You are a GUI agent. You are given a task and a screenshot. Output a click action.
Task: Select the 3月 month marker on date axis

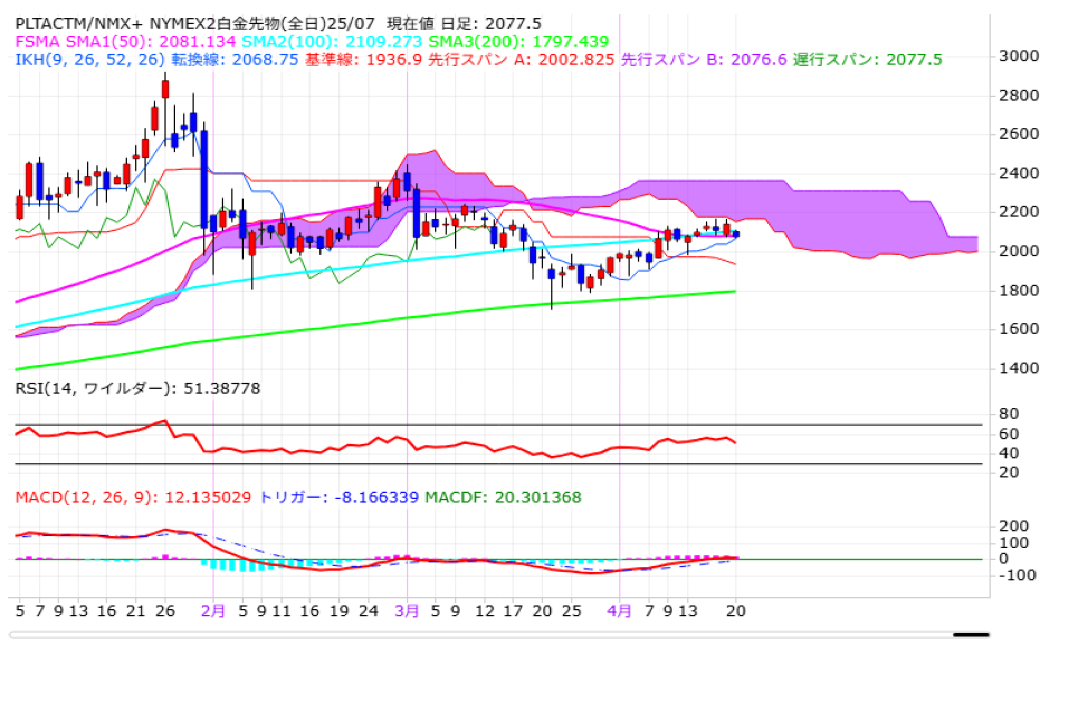[x=407, y=609]
